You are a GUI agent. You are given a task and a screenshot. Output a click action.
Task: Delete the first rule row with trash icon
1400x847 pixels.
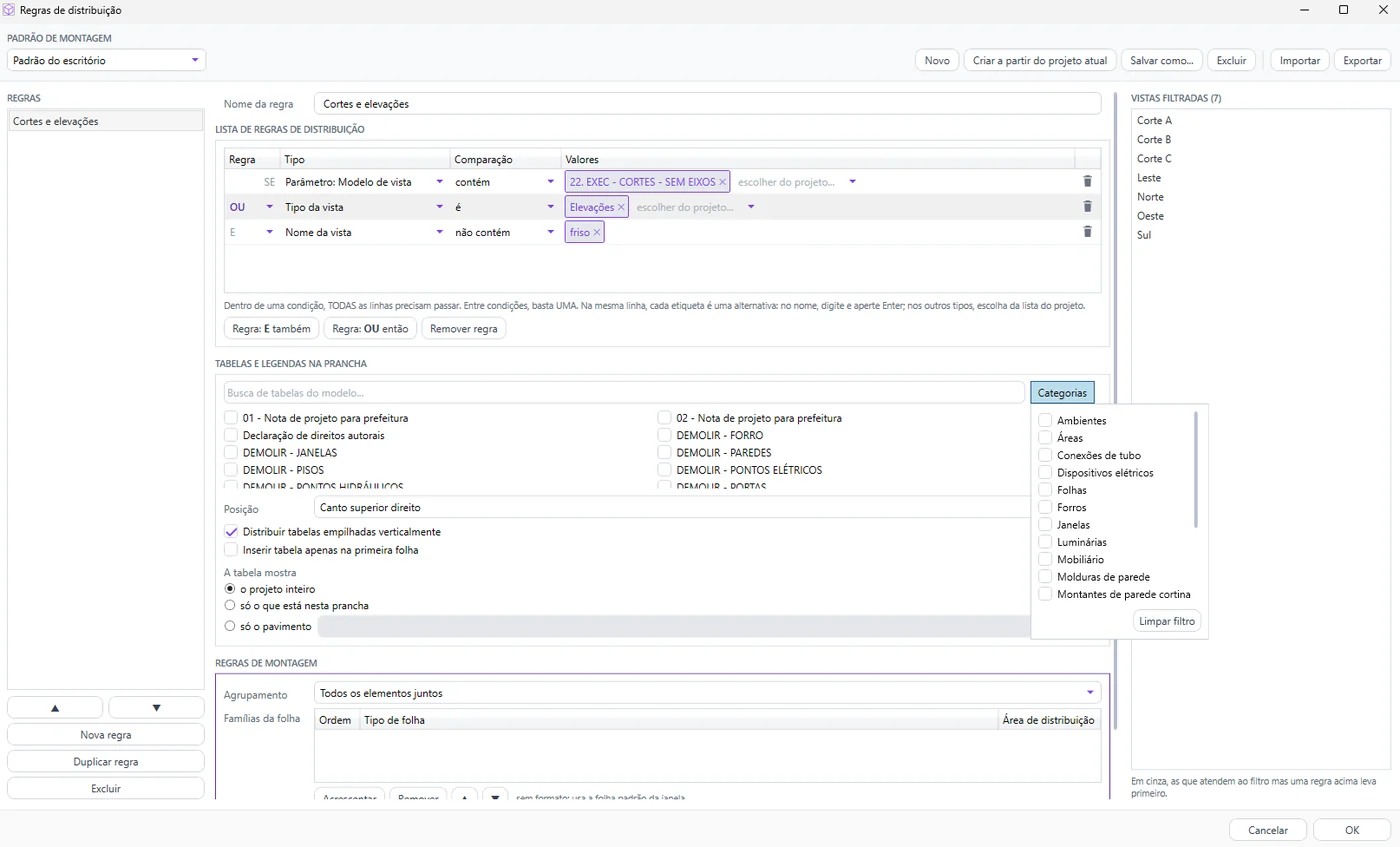click(x=1087, y=182)
